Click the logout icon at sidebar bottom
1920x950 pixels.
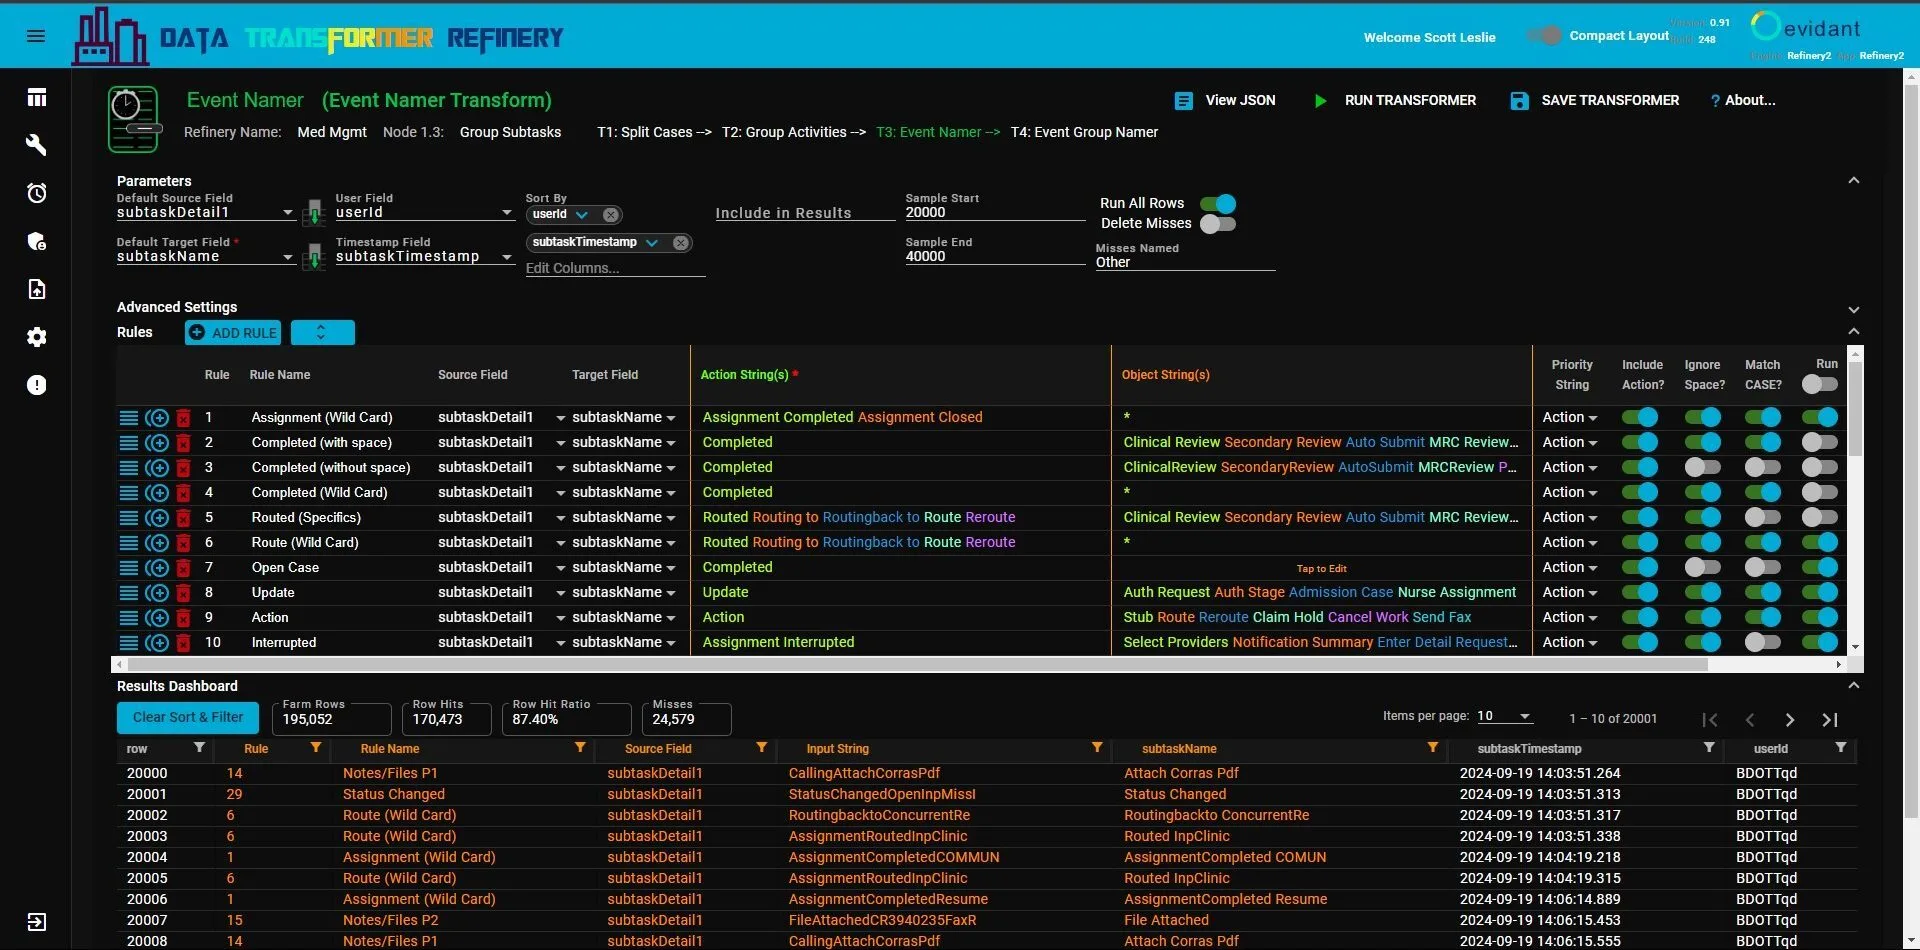pyautogui.click(x=36, y=922)
